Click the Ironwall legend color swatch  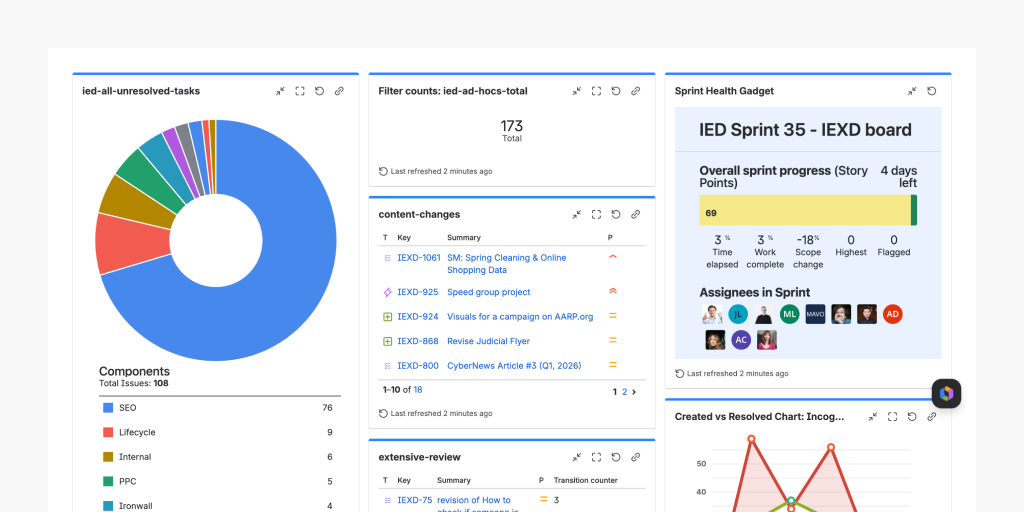pos(108,505)
